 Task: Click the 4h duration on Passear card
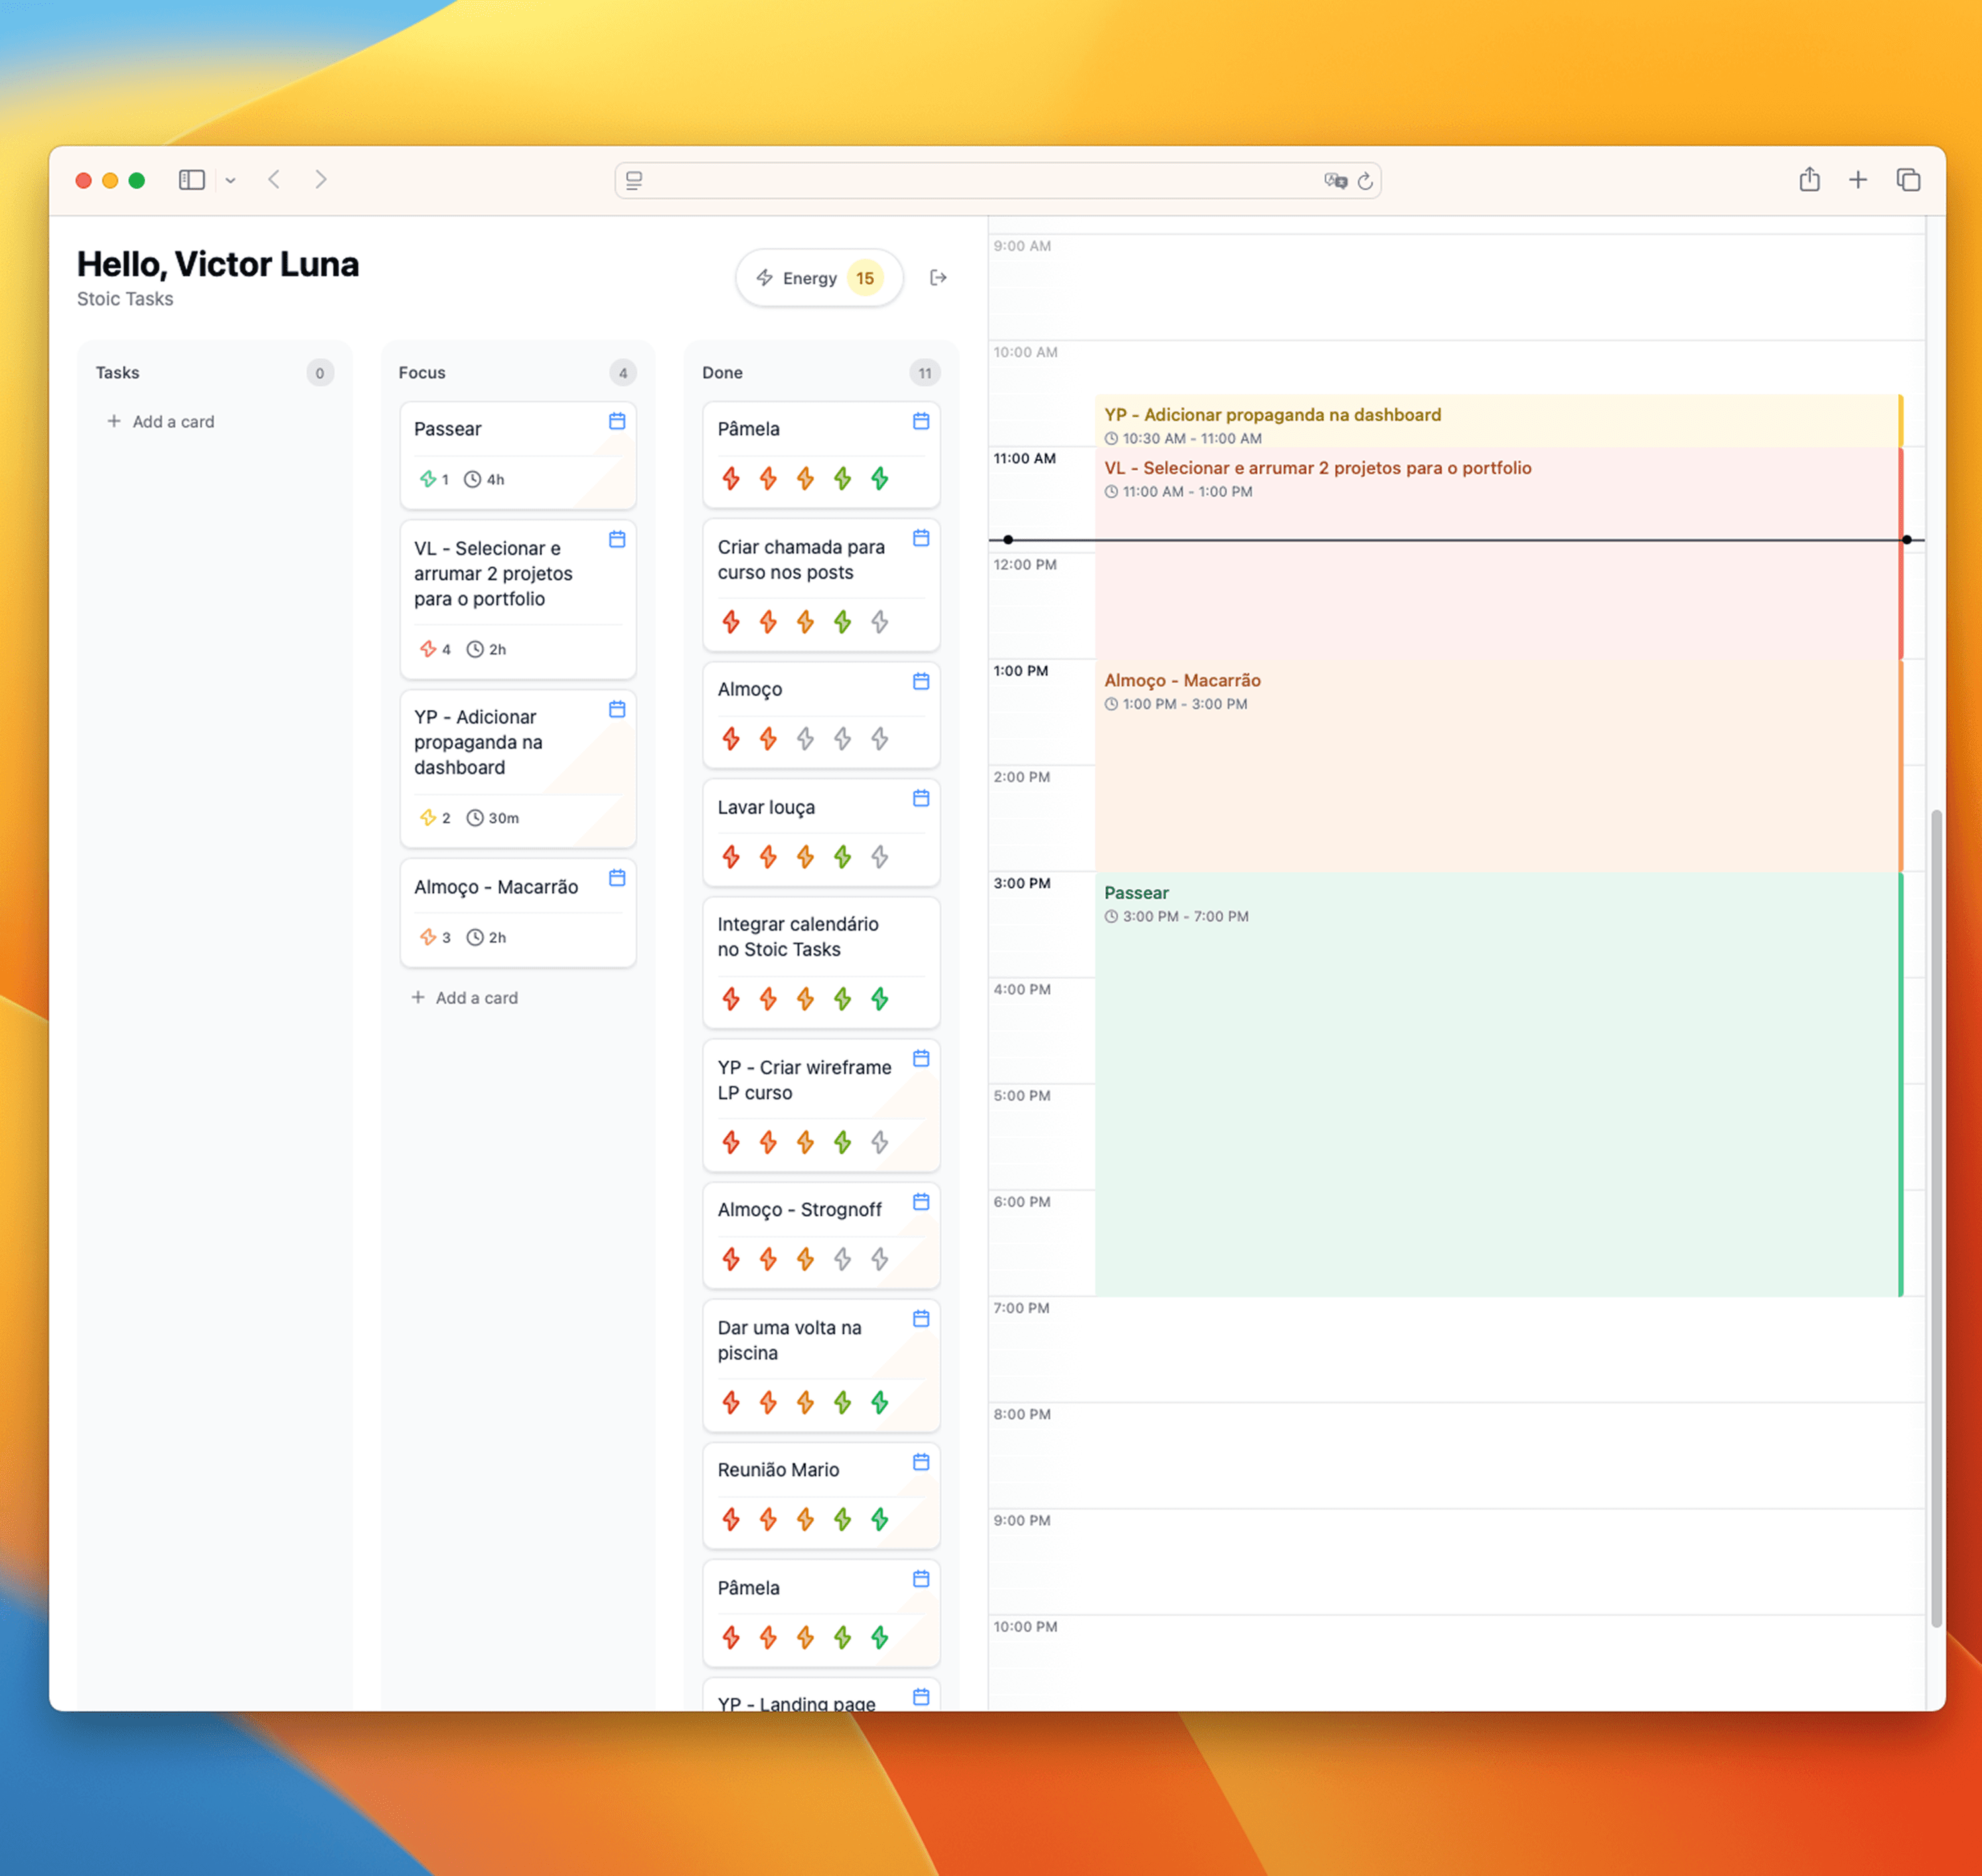[x=485, y=479]
